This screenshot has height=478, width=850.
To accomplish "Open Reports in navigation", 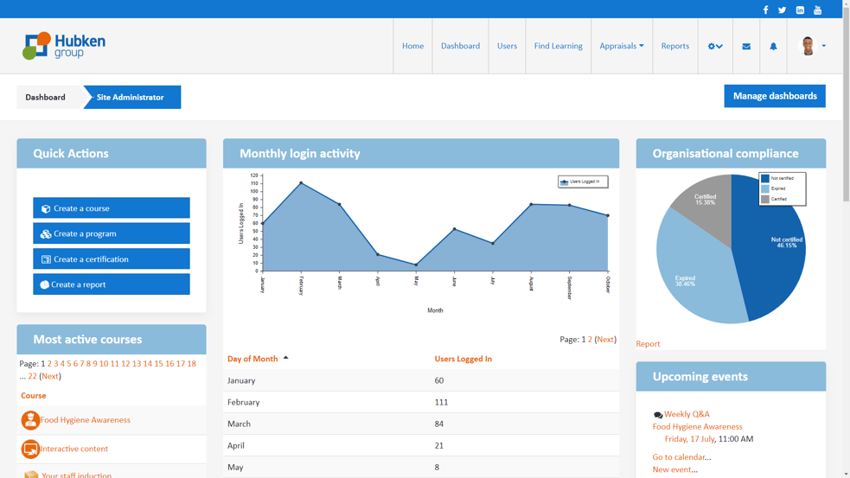I will [x=675, y=46].
